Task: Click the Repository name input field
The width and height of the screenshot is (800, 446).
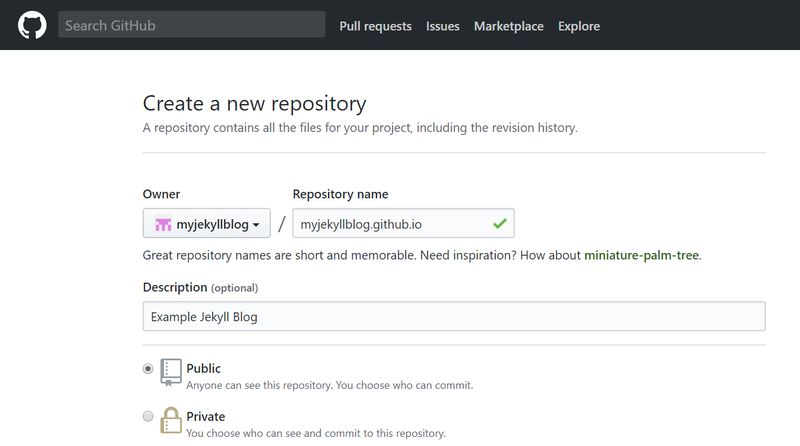Action: tap(403, 223)
